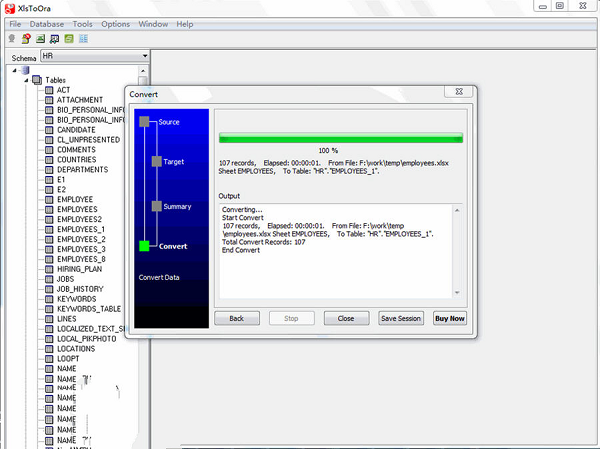Click the second toolbar icon with red badge
Viewport: 600px width, 449px height.
pos(25,39)
